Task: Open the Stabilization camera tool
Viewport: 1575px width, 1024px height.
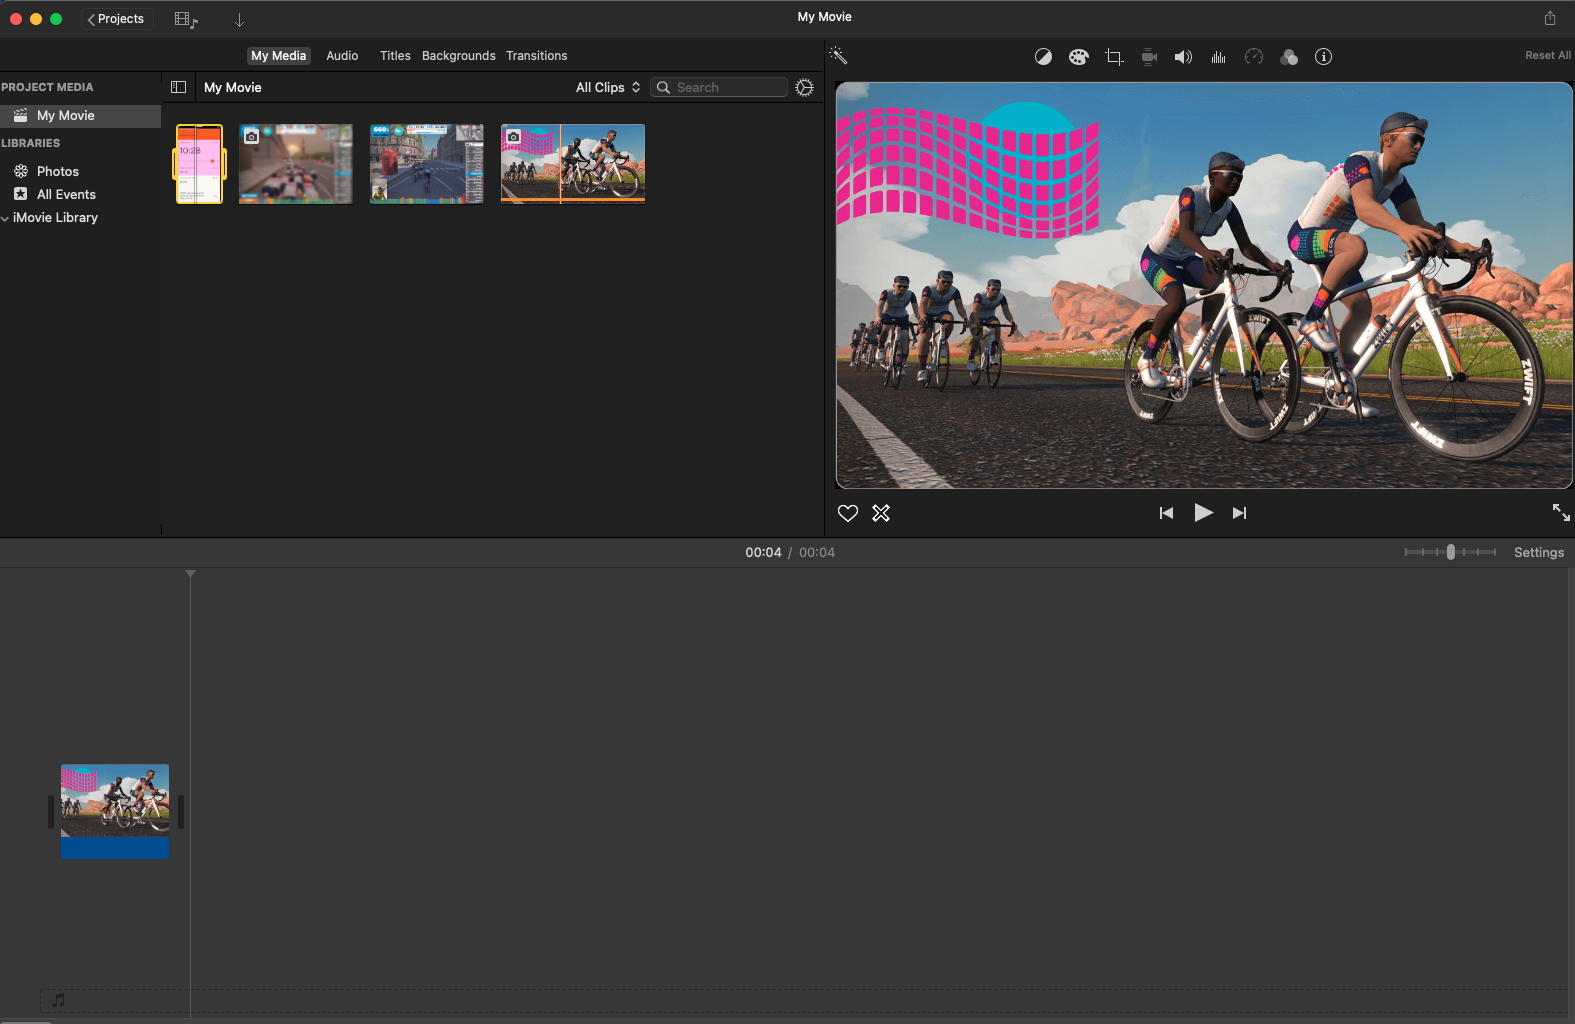Action: coord(1149,57)
